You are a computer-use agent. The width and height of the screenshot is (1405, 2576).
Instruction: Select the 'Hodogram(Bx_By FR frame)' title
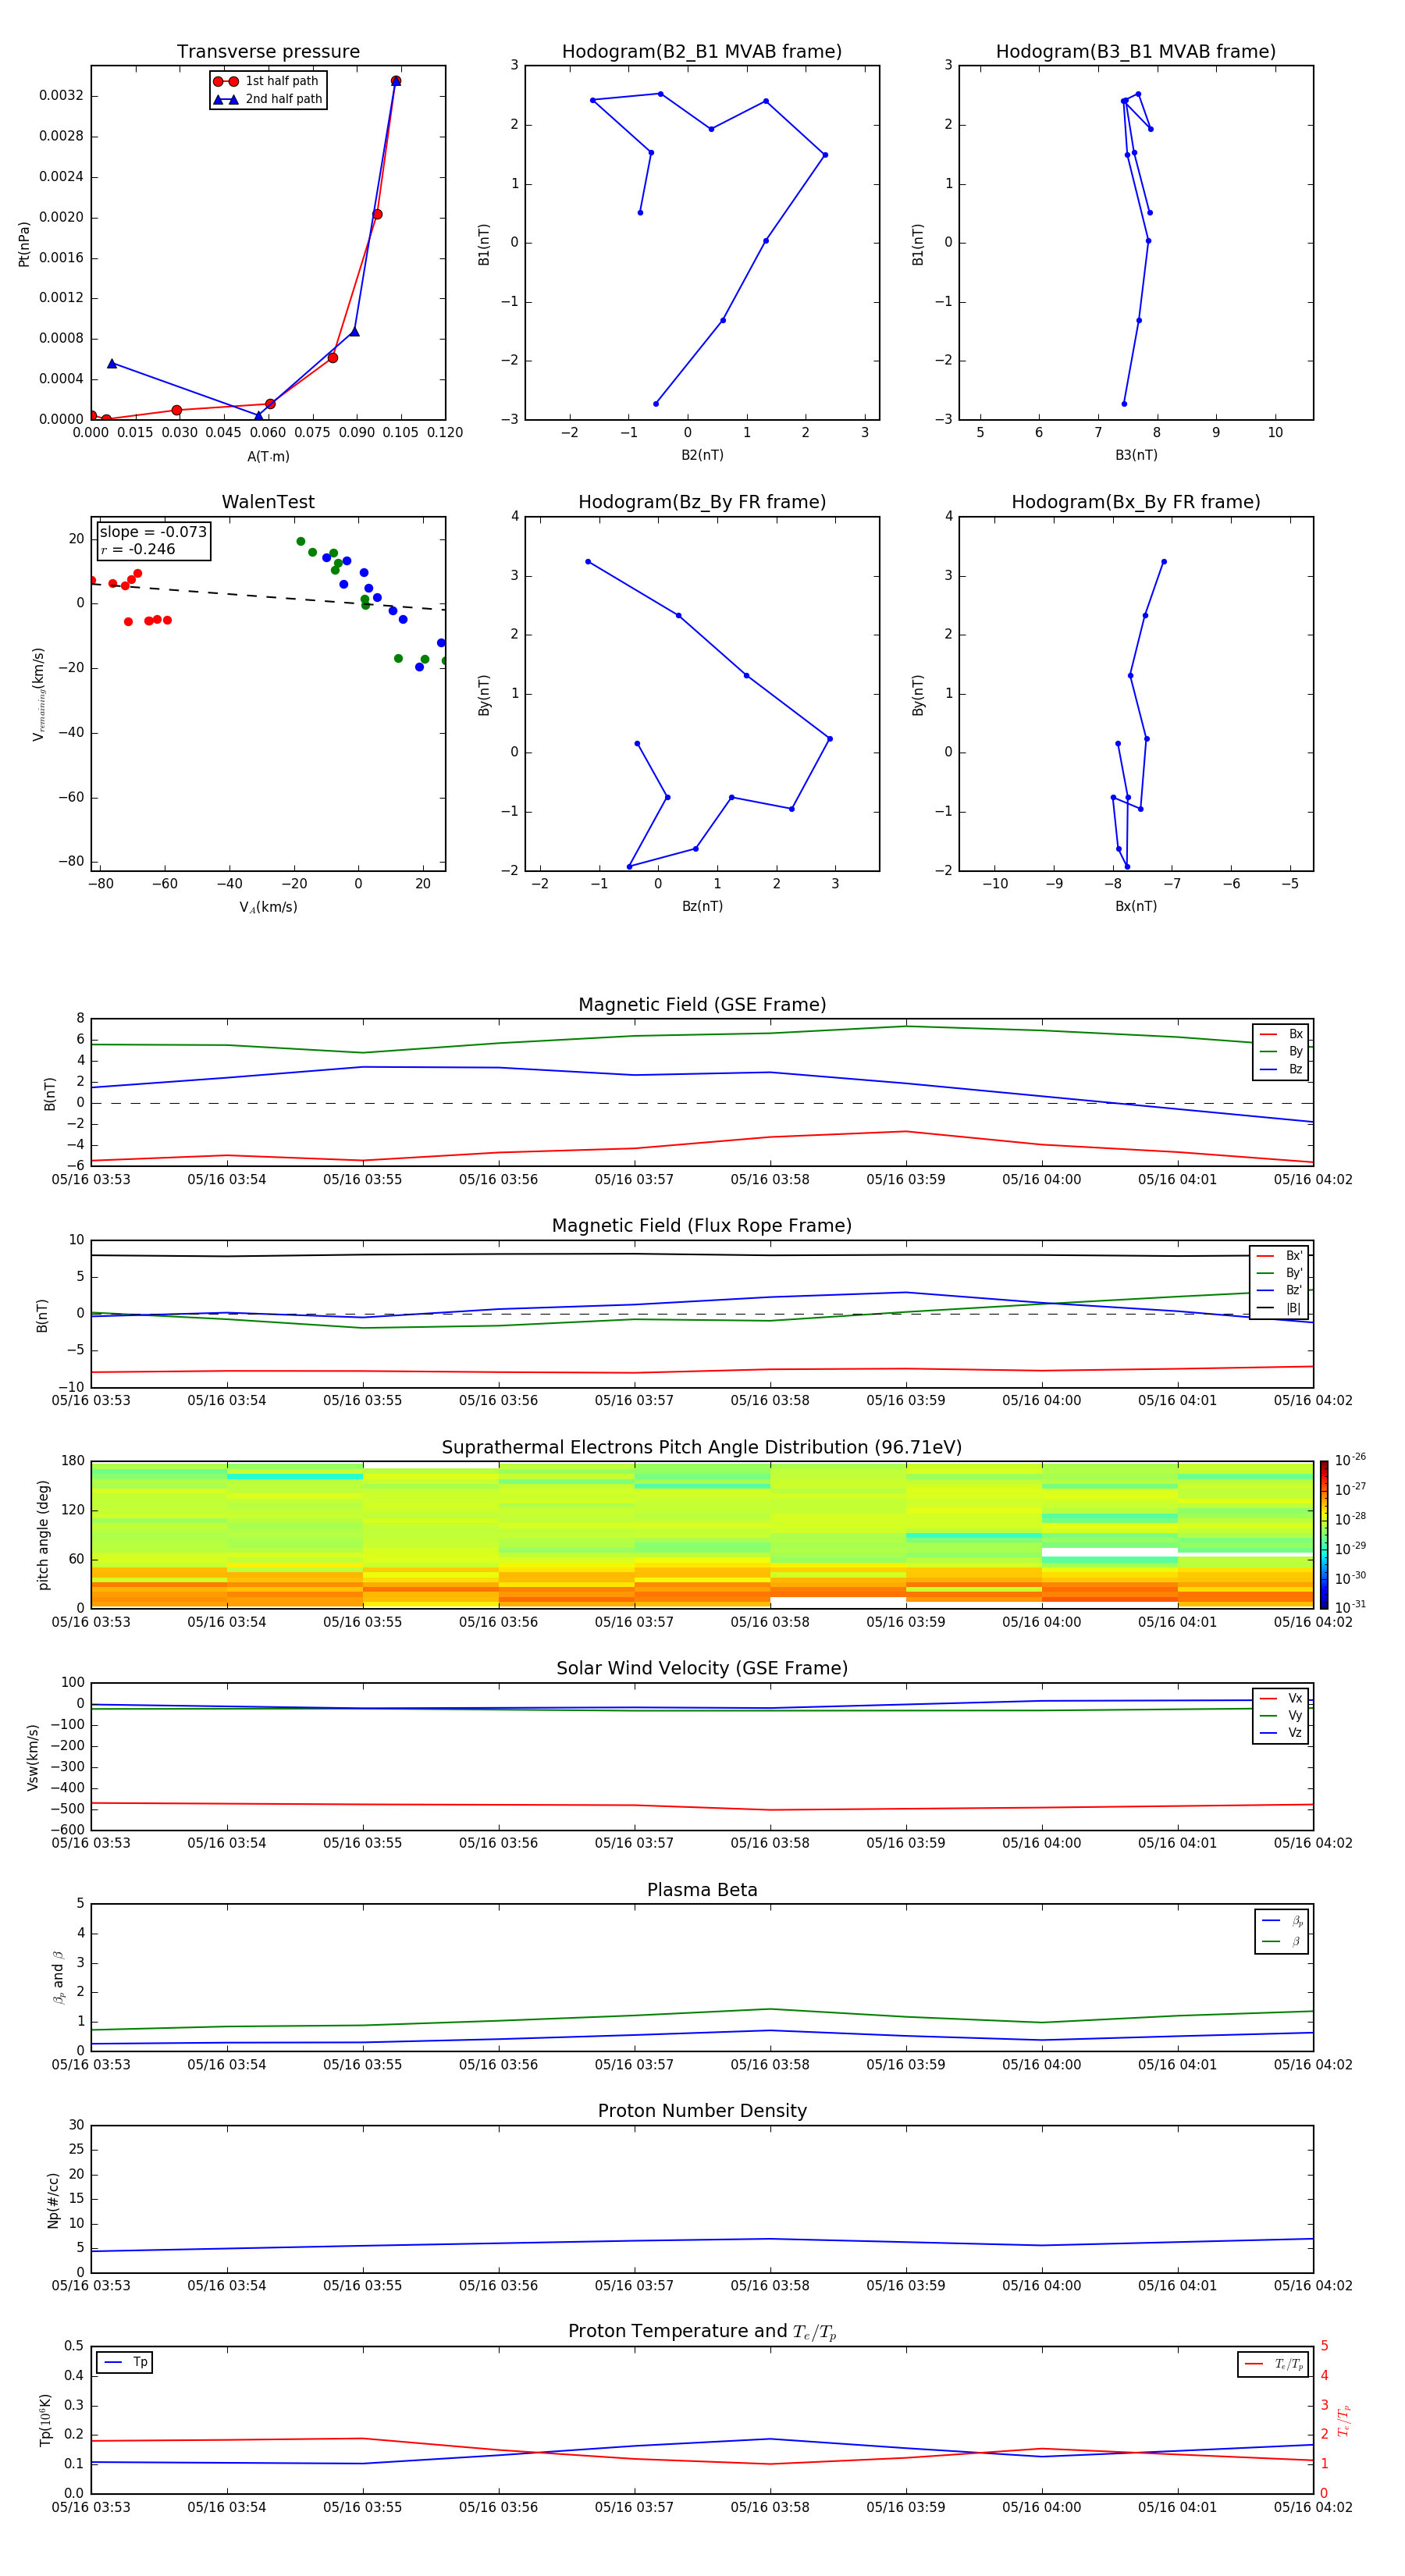point(1136,502)
